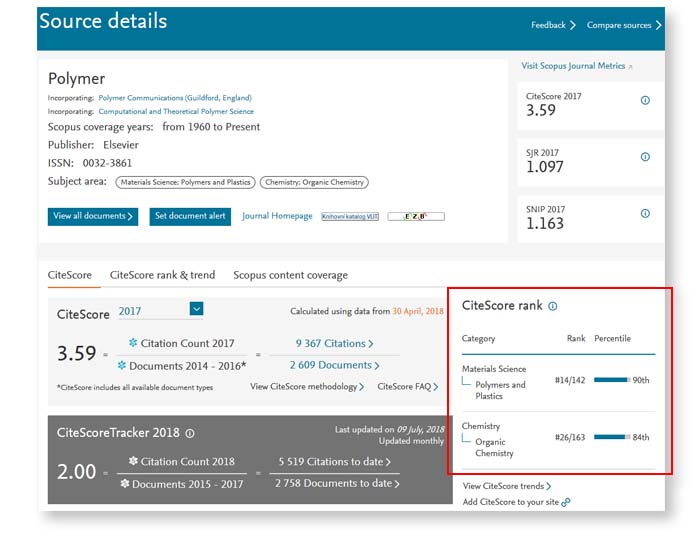Click the Publisher Elsevier text
The image size is (700, 541).
click(x=93, y=145)
